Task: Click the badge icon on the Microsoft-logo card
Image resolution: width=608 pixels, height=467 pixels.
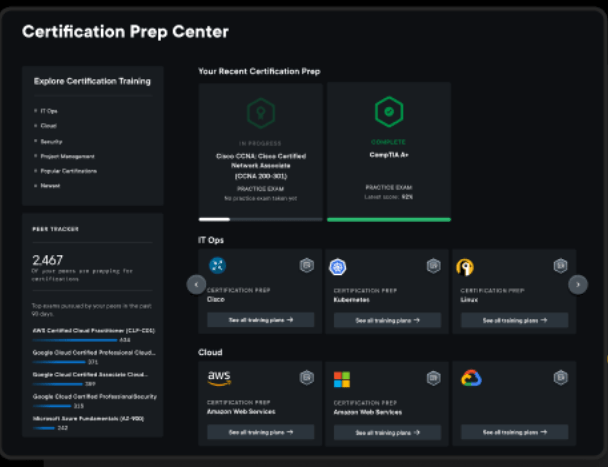Action: tap(434, 378)
